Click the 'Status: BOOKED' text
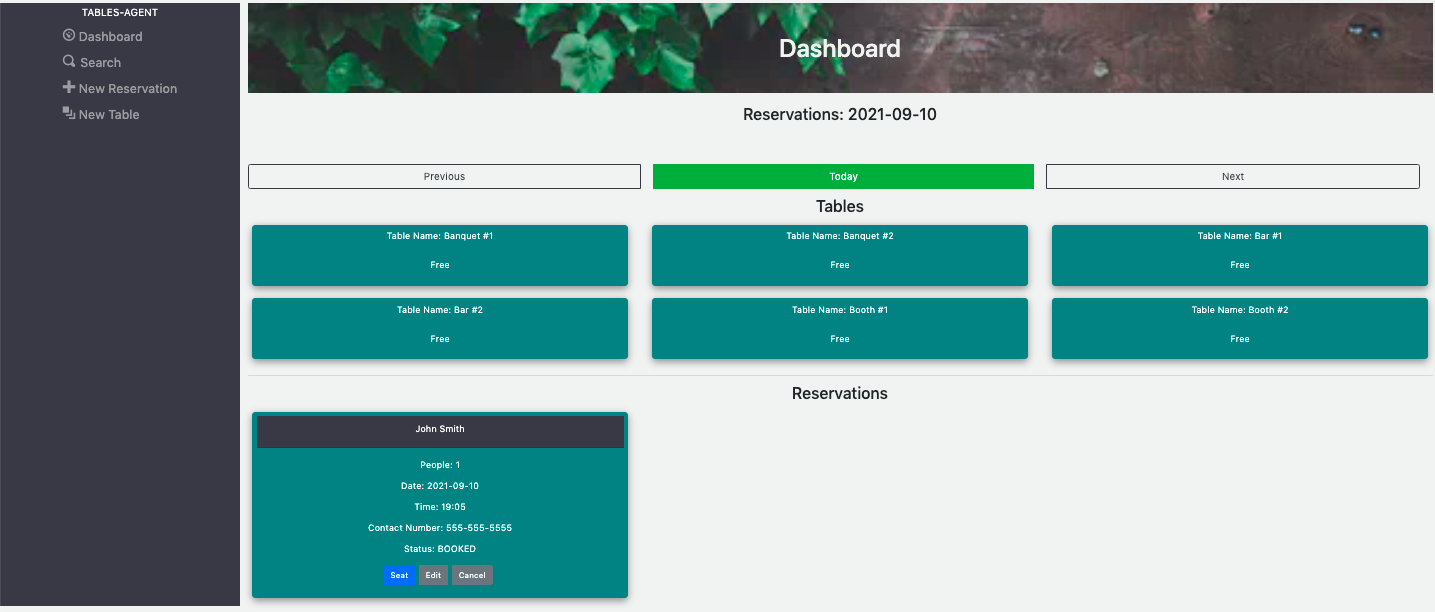Image resolution: width=1435 pixels, height=612 pixels. [x=440, y=549]
